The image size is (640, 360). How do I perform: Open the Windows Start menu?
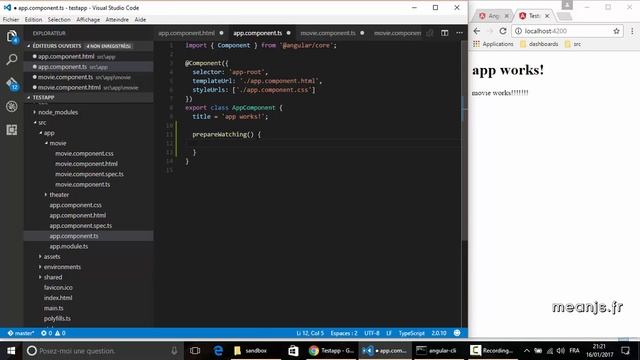tap(11, 351)
